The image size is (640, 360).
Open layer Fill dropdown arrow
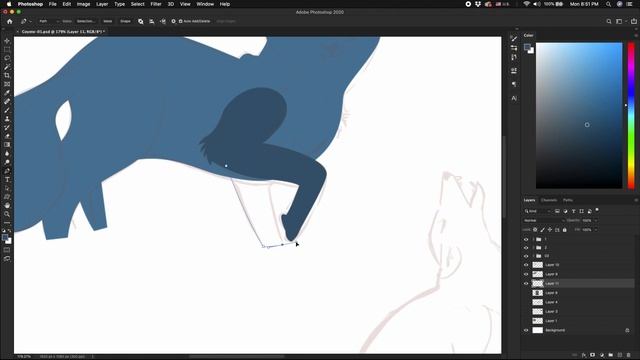[x=596, y=230]
